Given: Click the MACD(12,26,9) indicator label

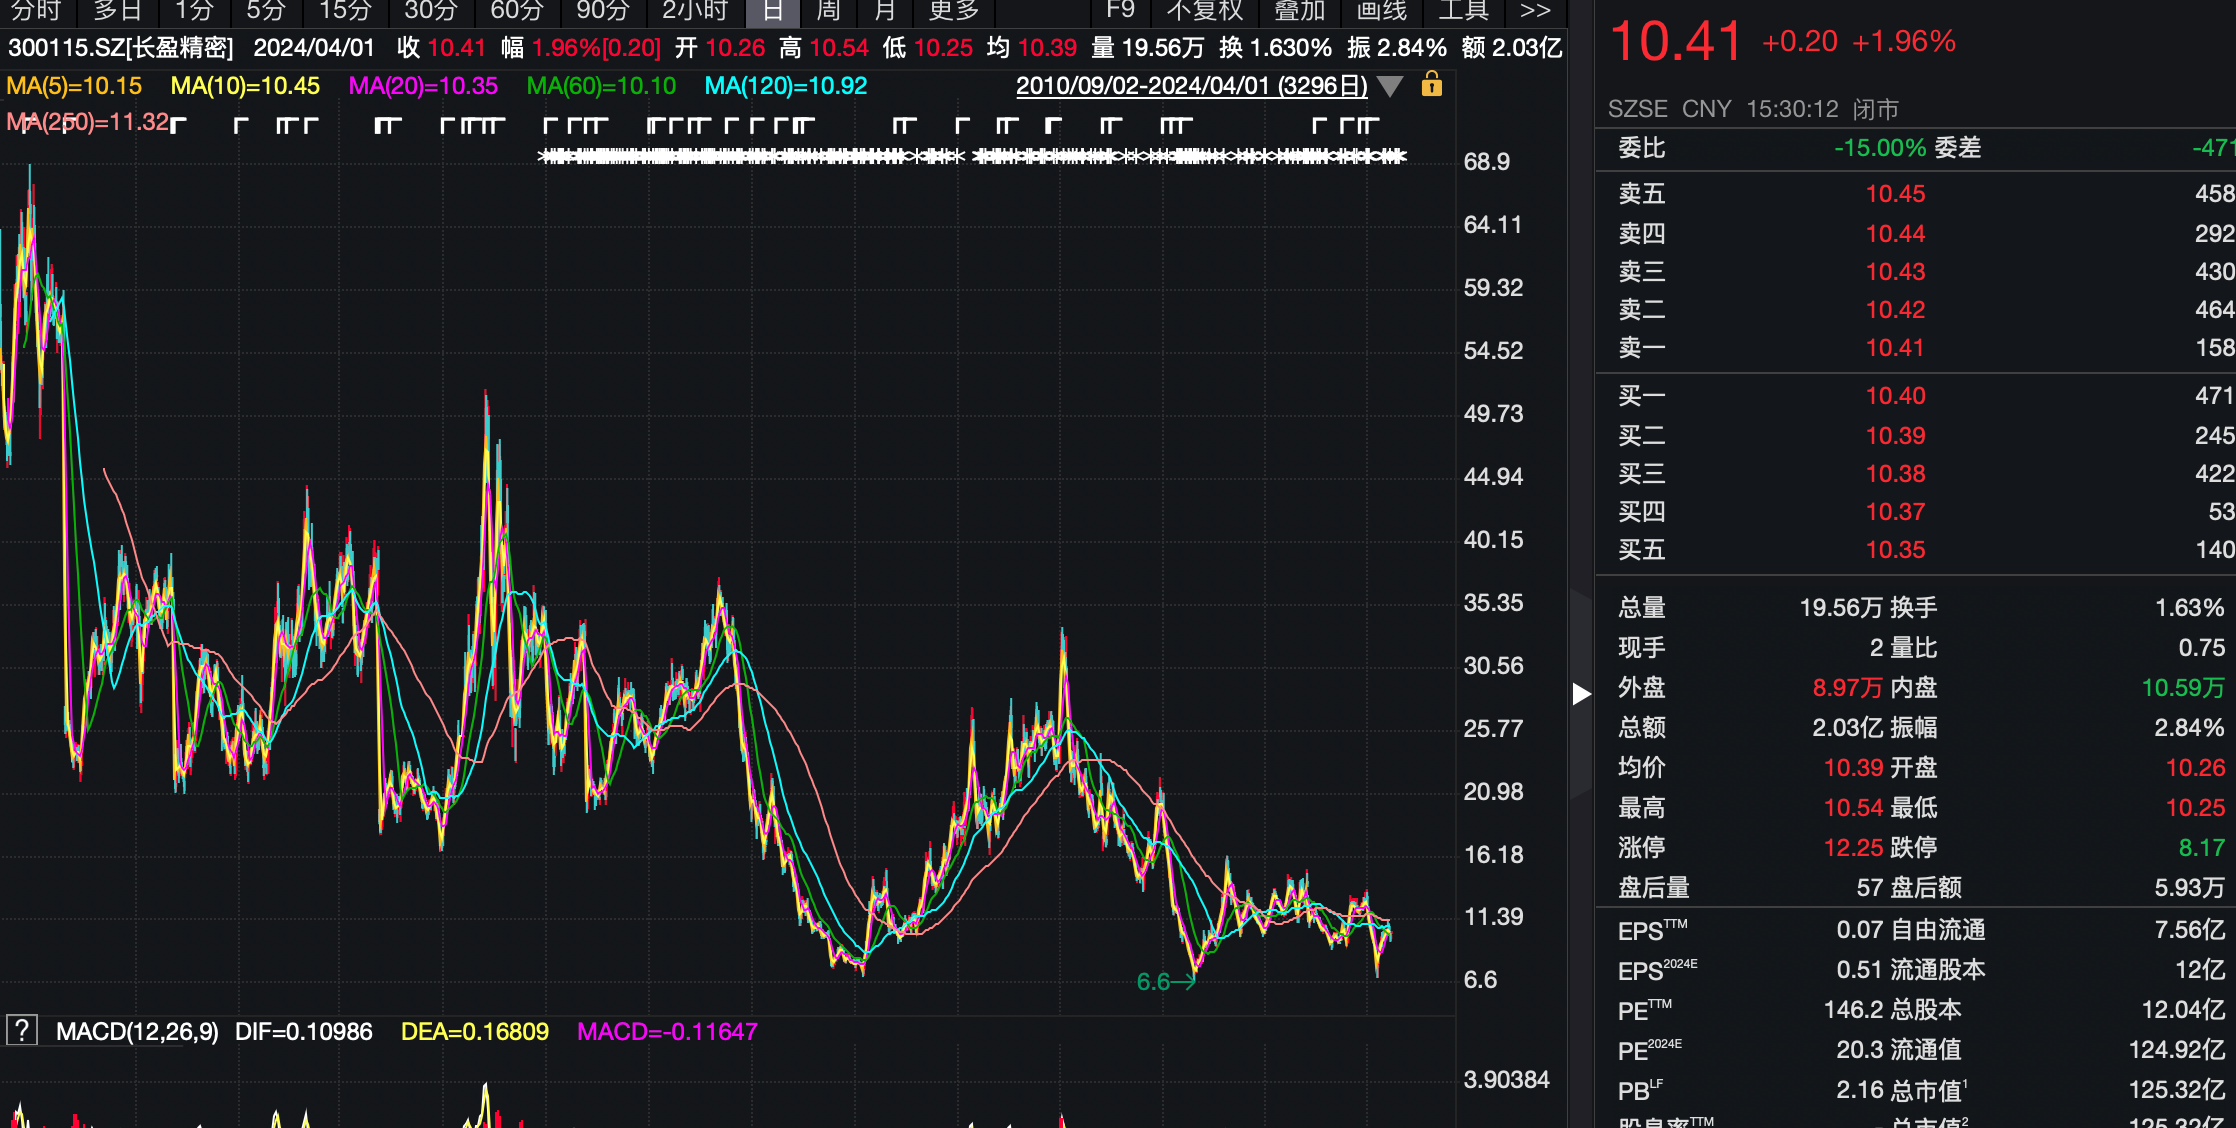Looking at the screenshot, I should (x=137, y=1031).
